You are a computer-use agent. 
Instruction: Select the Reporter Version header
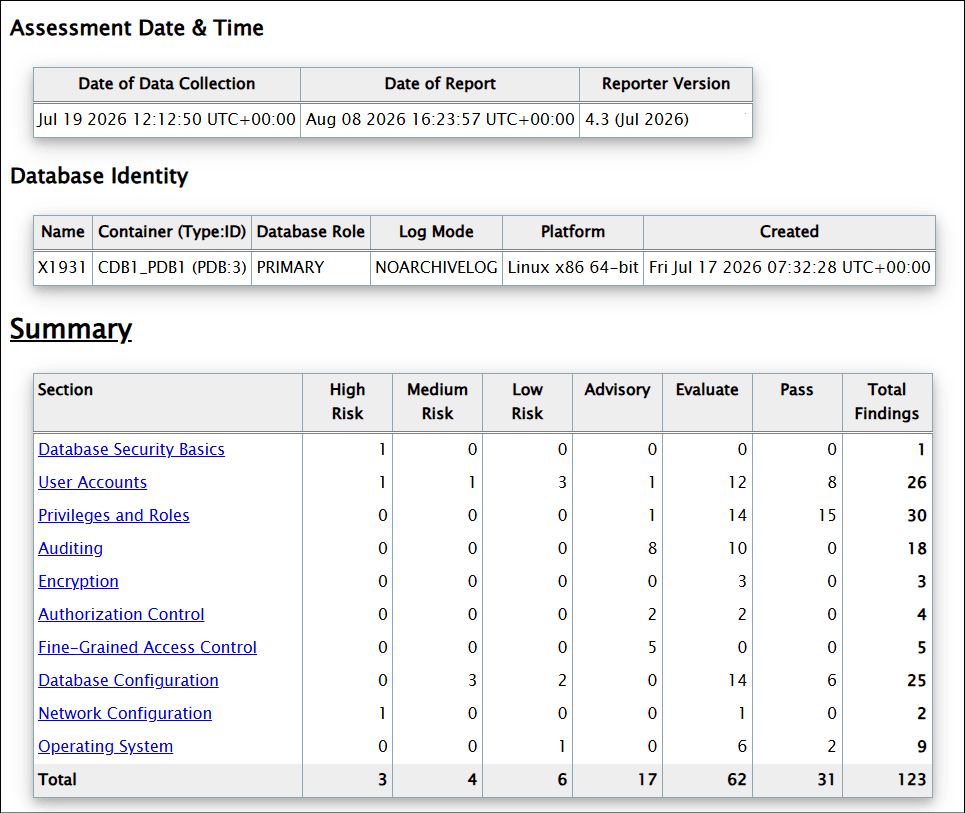pyautogui.click(x=666, y=84)
